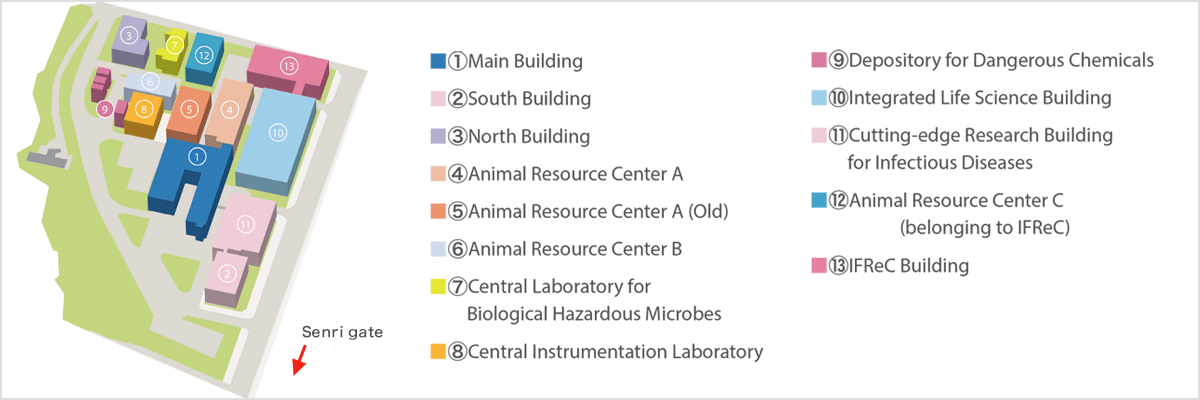
Task: Click the Integrated Life Science Building label
Action: [x=970, y=98]
